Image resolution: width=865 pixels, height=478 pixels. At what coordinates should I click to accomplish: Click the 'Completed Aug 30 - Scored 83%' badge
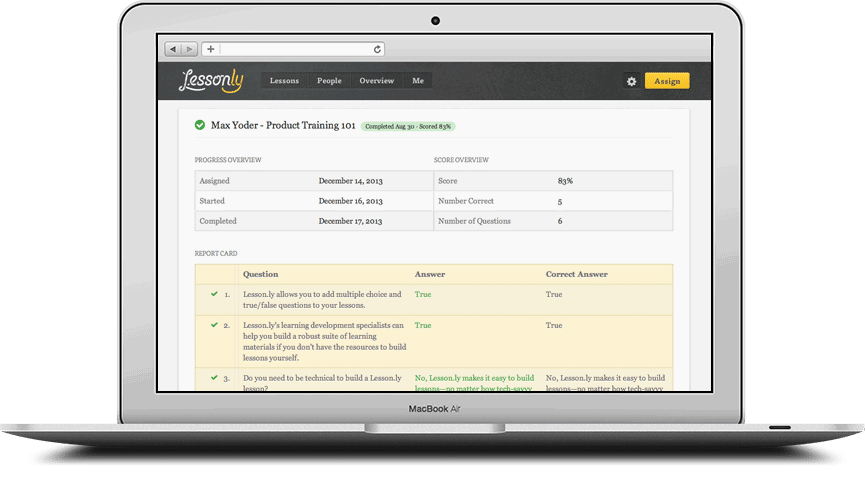click(x=408, y=126)
